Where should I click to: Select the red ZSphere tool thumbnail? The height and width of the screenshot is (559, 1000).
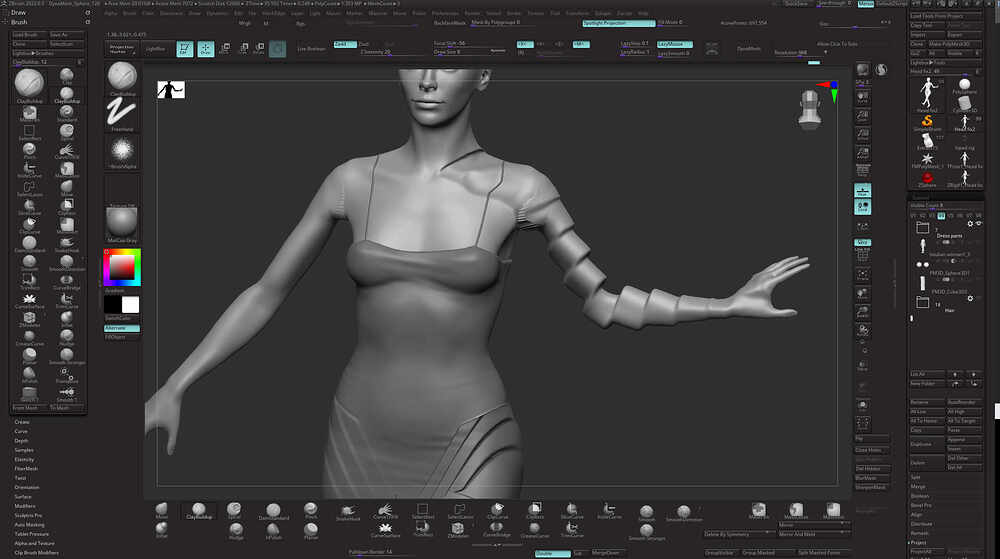click(x=927, y=179)
